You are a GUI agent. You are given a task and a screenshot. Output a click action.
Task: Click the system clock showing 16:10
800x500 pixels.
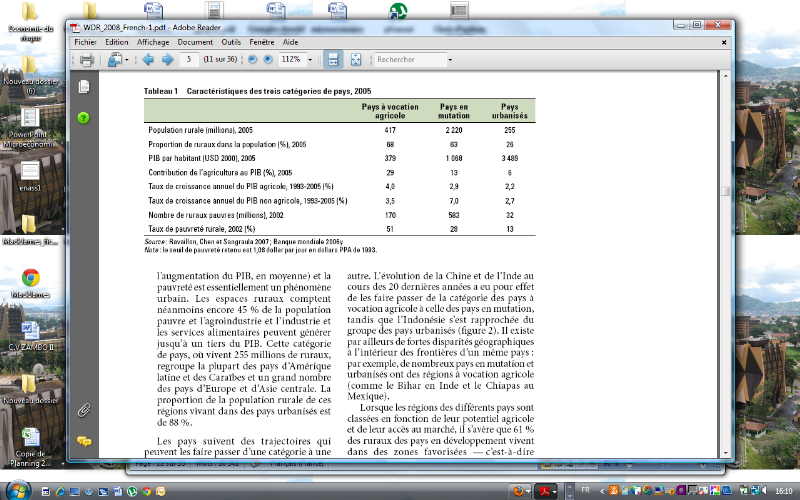[784, 491]
